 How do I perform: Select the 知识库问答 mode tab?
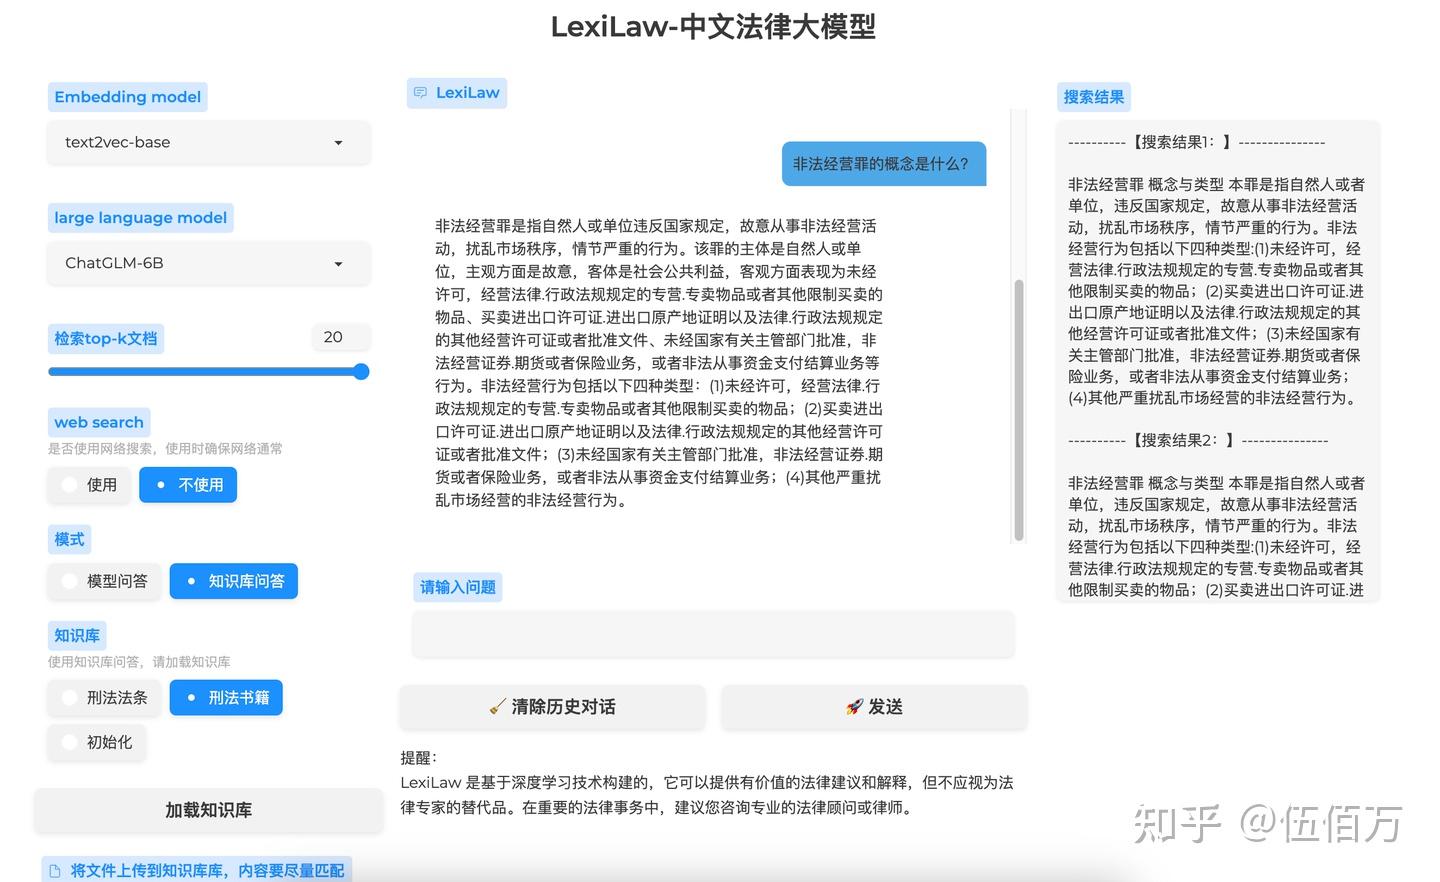point(233,581)
